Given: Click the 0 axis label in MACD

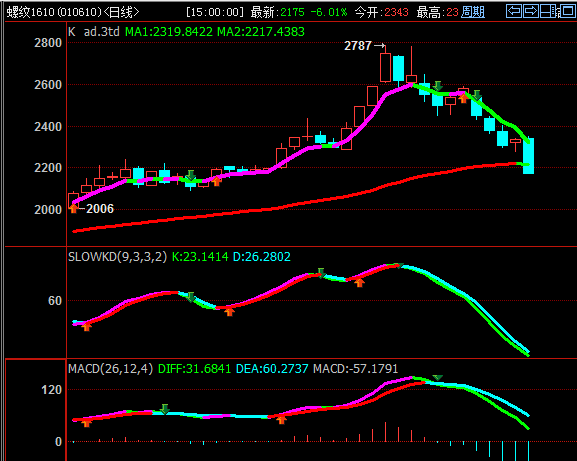Looking at the screenshot, I should click(x=58, y=442).
